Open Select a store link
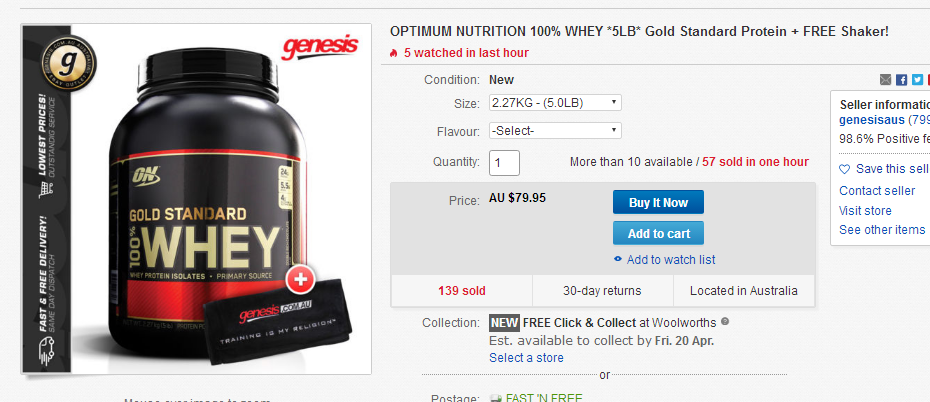Viewport: 930px width, 402px height. click(x=526, y=358)
